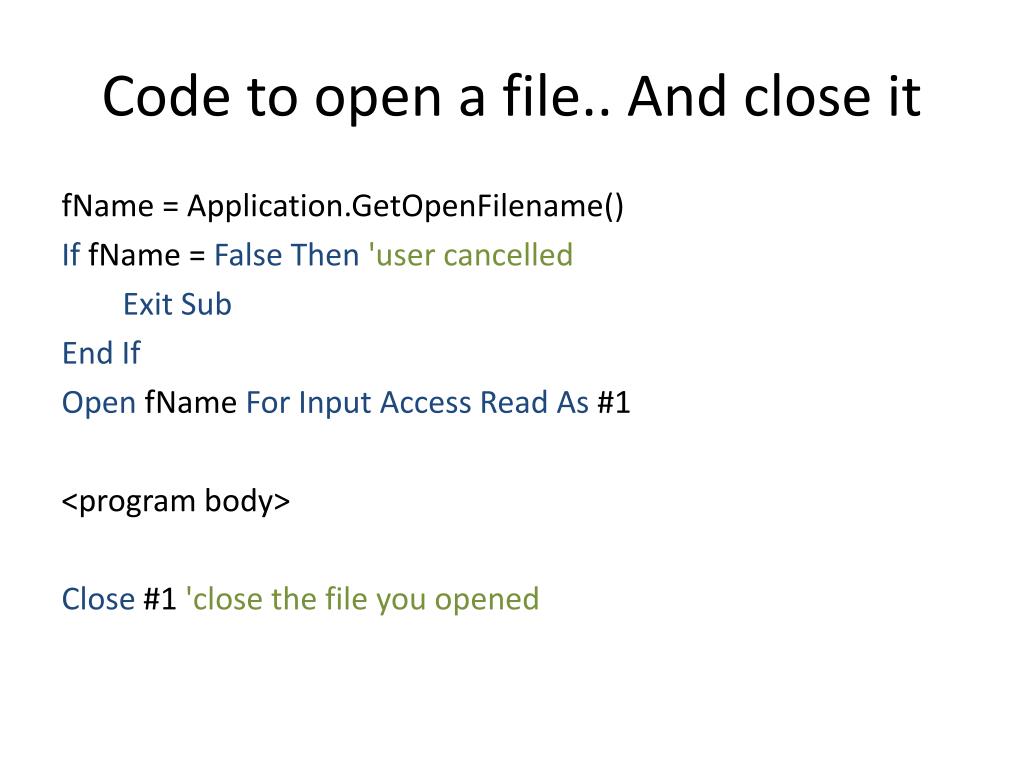The image size is (1024, 768).
Task: Click 'And close it' in the title
Action: [775, 97]
